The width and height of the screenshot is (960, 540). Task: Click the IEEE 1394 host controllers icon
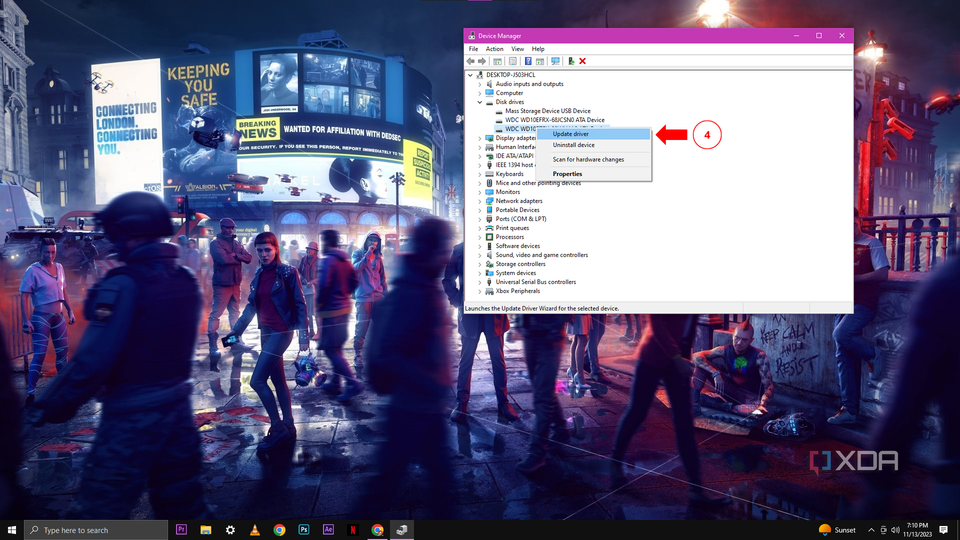(x=489, y=165)
